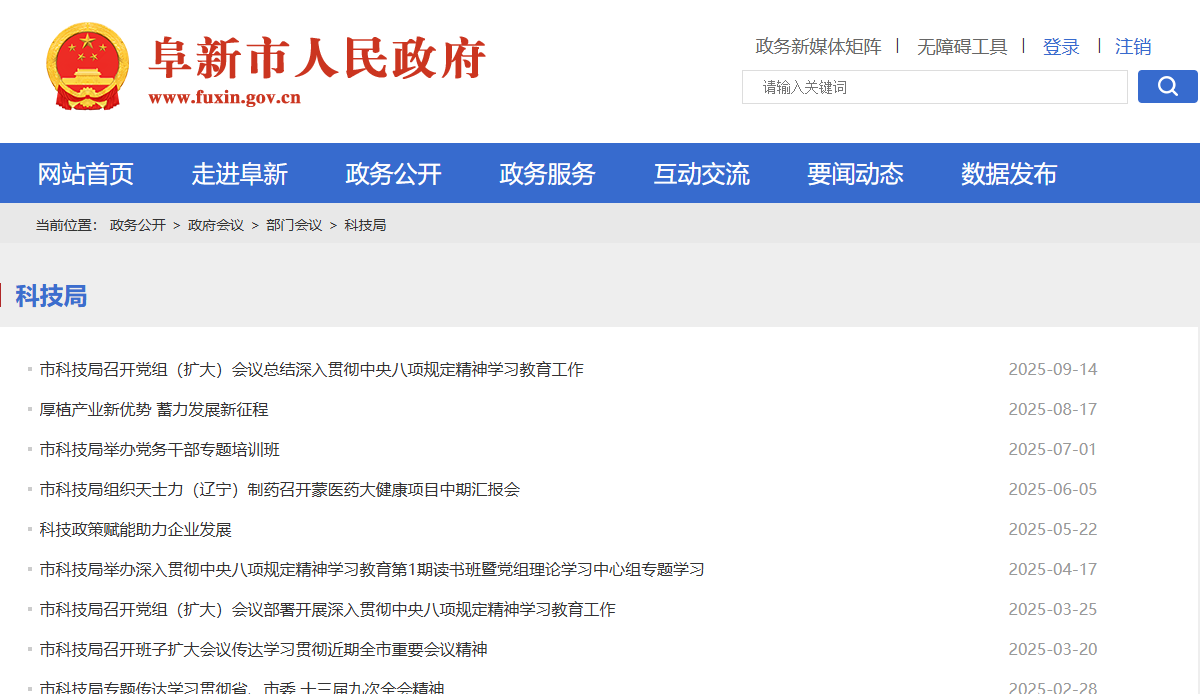Click 部门会议 breadcrumb link
Image resolution: width=1200 pixels, height=694 pixels.
click(294, 225)
